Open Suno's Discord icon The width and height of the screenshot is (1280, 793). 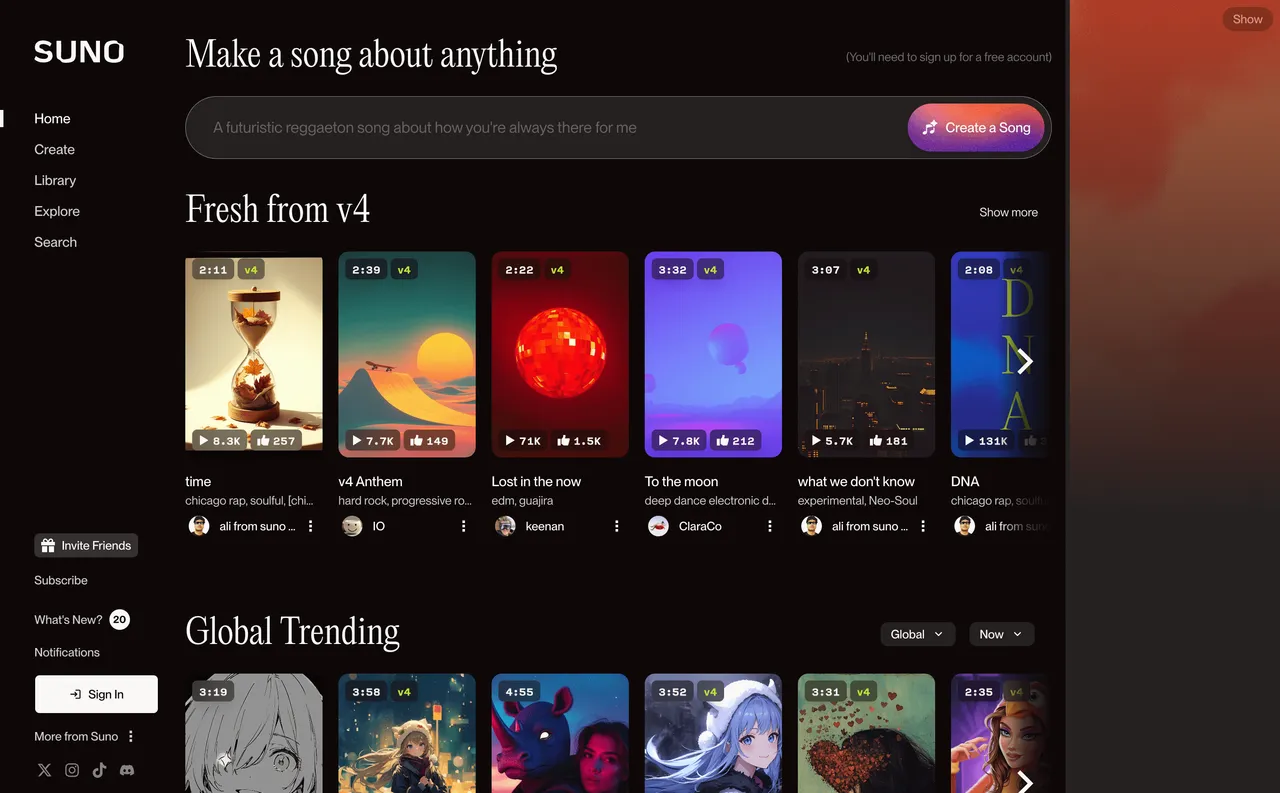click(127, 770)
